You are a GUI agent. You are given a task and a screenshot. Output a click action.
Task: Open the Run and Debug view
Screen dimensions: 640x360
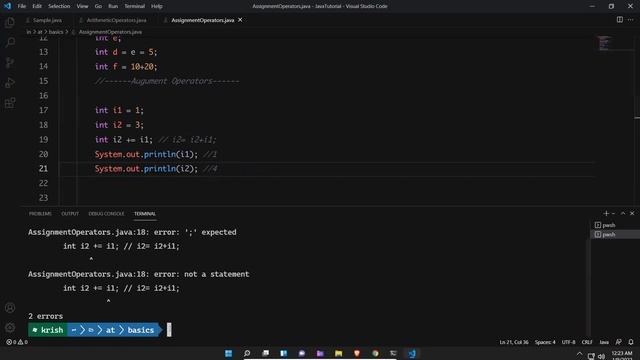click(x=10, y=82)
